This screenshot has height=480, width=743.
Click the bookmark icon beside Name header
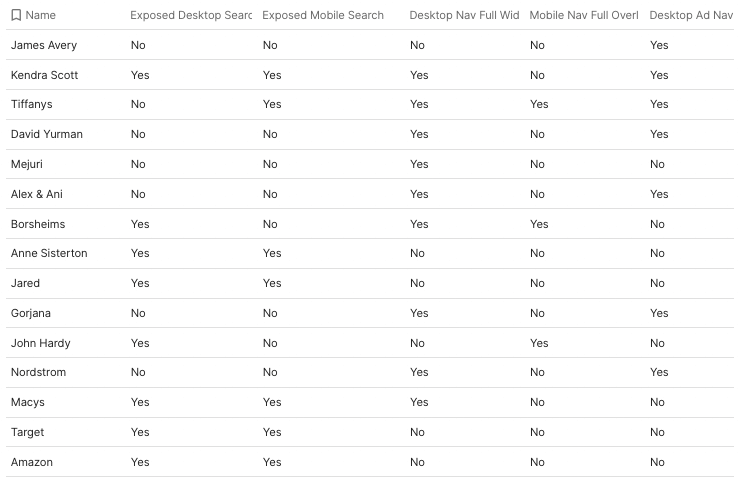[x=16, y=15]
